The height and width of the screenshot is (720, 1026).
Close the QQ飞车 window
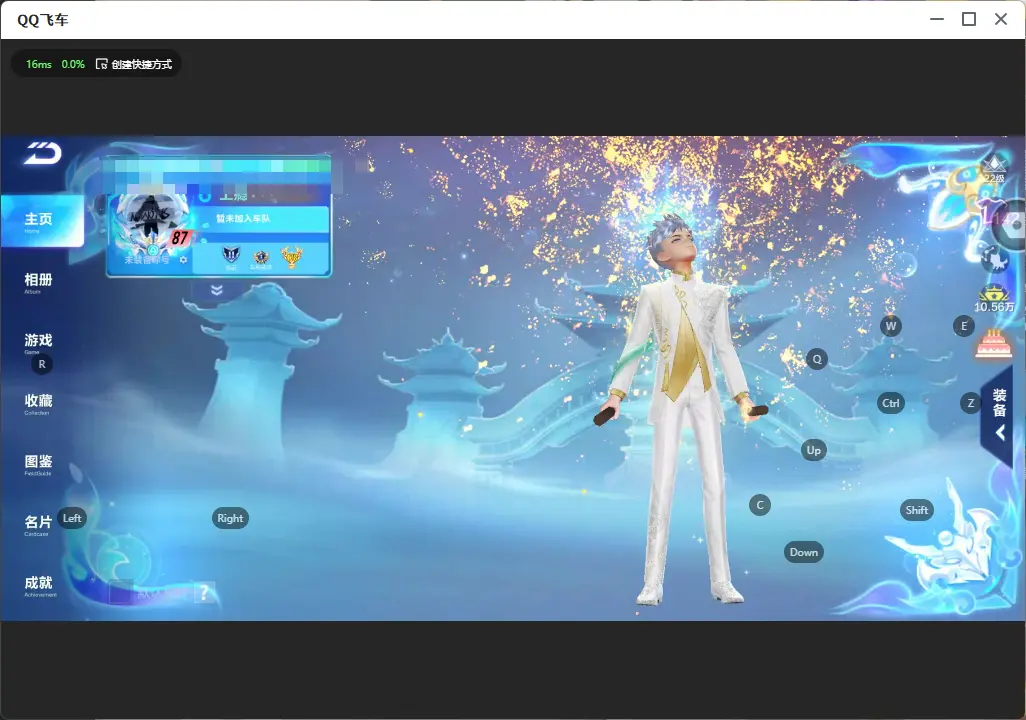(x=1001, y=20)
